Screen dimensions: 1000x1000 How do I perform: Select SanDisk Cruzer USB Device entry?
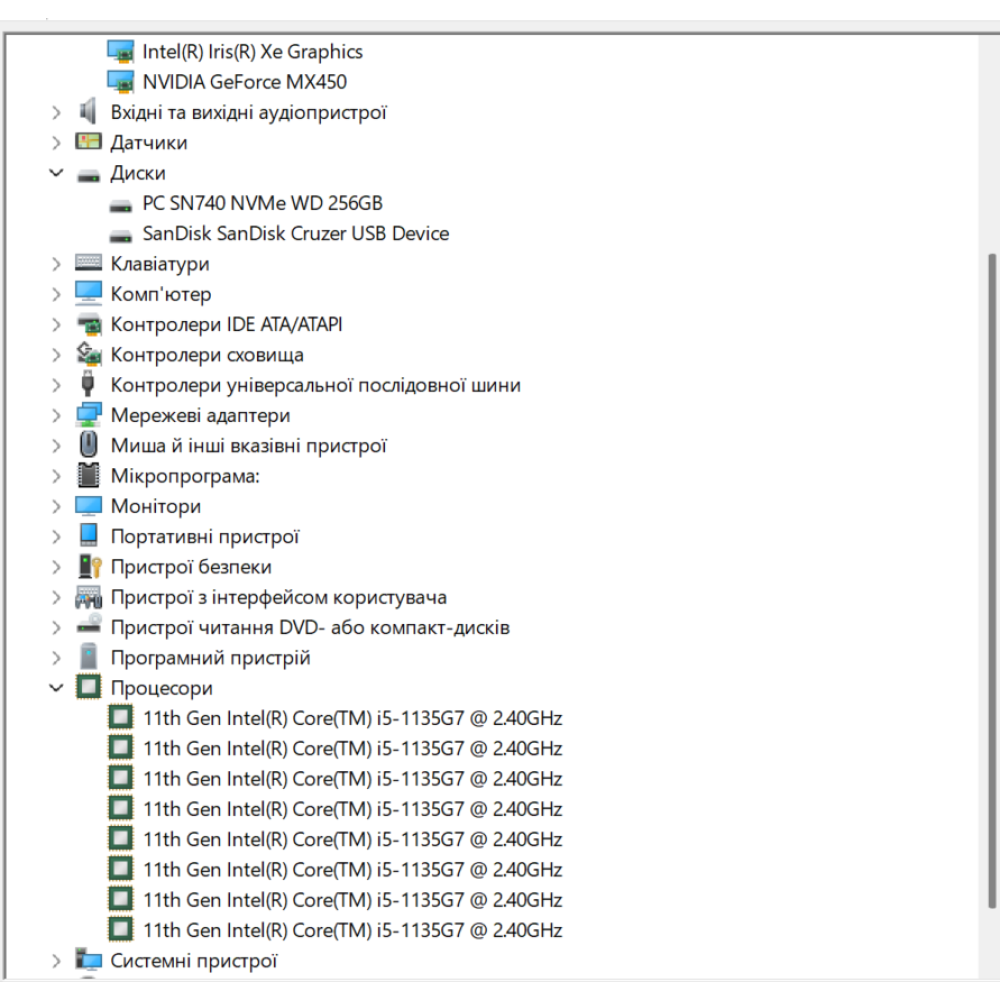click(295, 233)
